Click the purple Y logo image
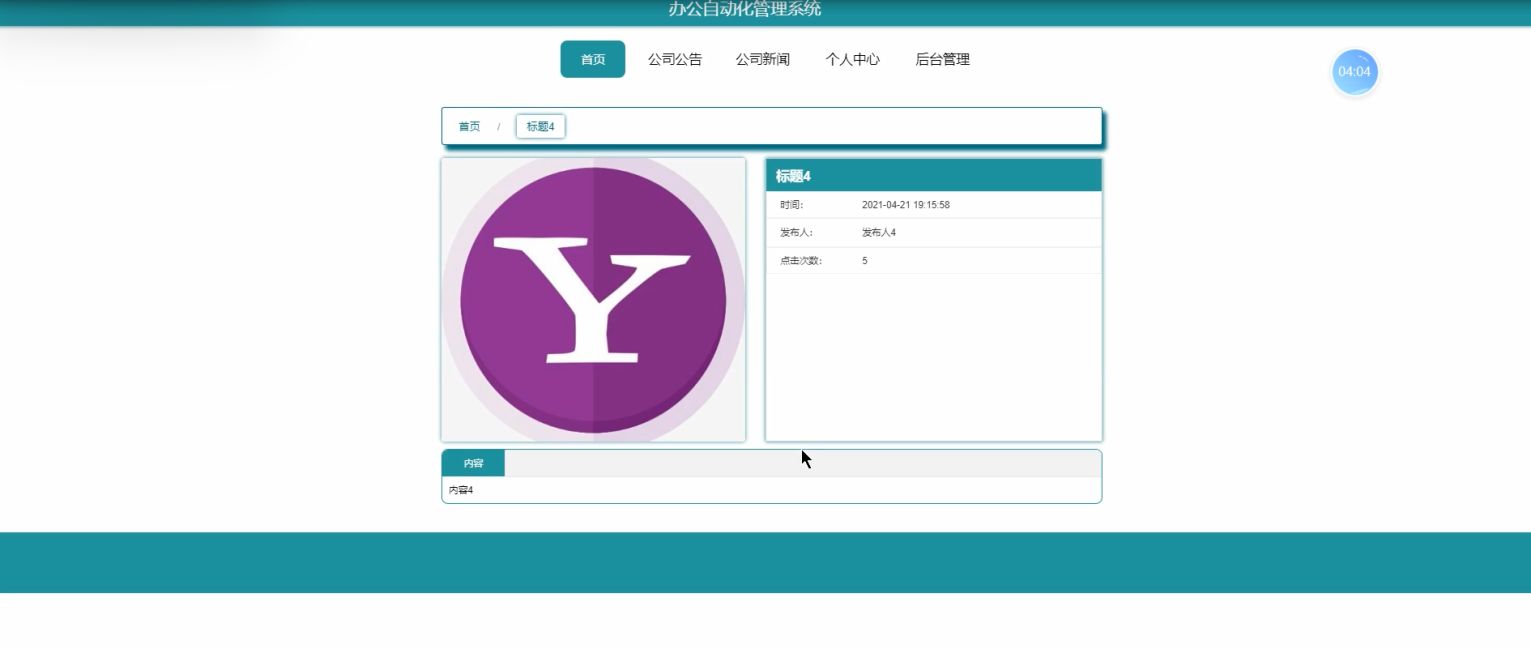 point(593,299)
